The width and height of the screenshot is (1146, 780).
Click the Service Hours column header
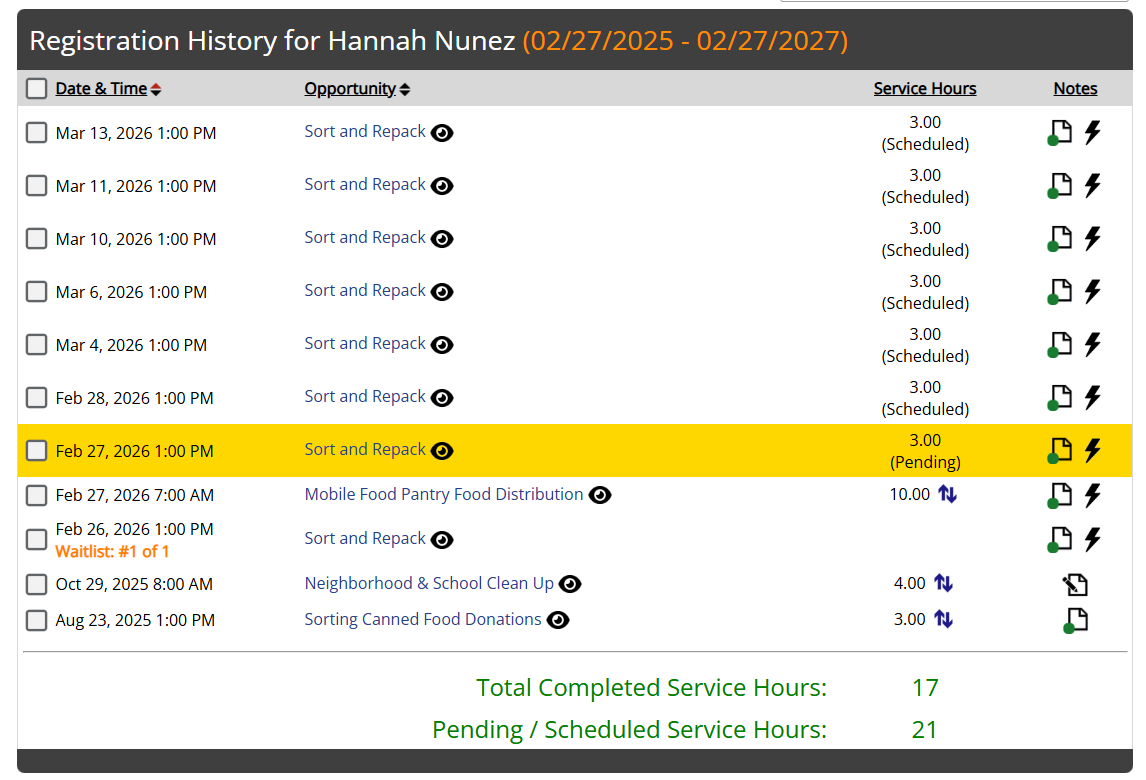925,88
